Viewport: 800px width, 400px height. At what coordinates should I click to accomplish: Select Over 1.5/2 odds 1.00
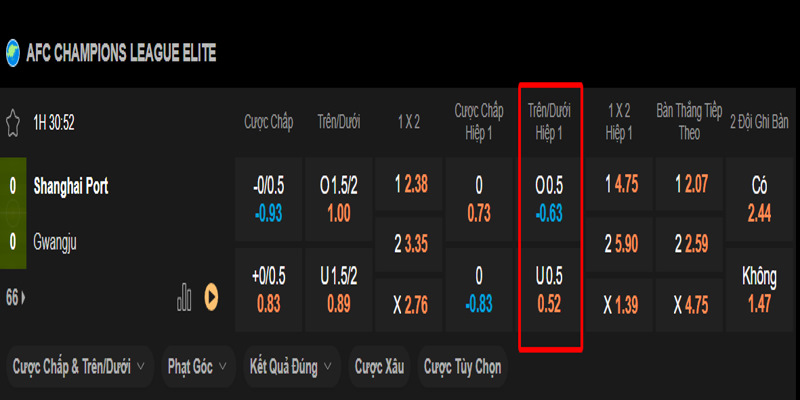point(339,199)
